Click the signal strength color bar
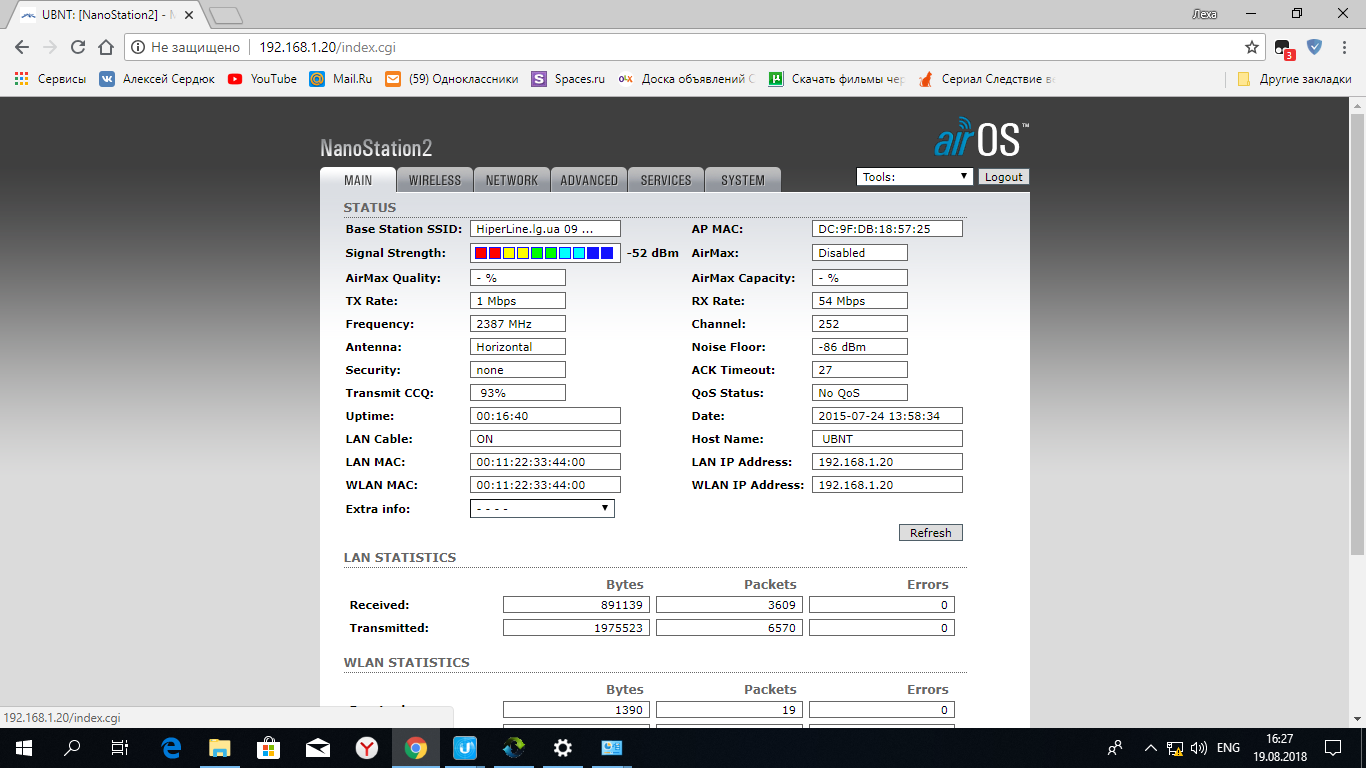This screenshot has width=1366, height=768. click(x=545, y=253)
